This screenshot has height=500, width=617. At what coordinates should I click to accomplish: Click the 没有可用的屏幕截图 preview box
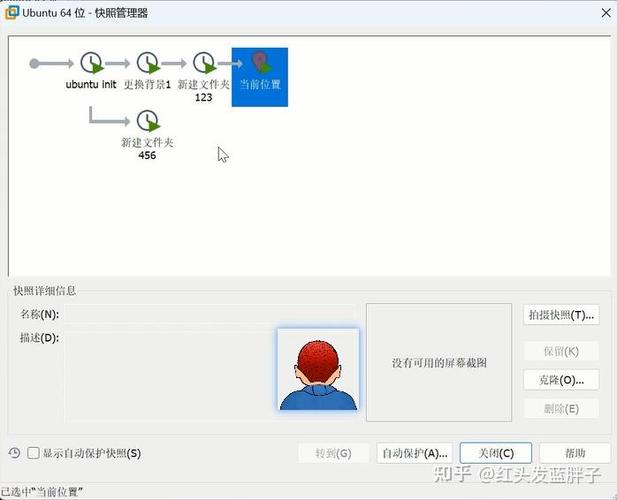coord(439,362)
